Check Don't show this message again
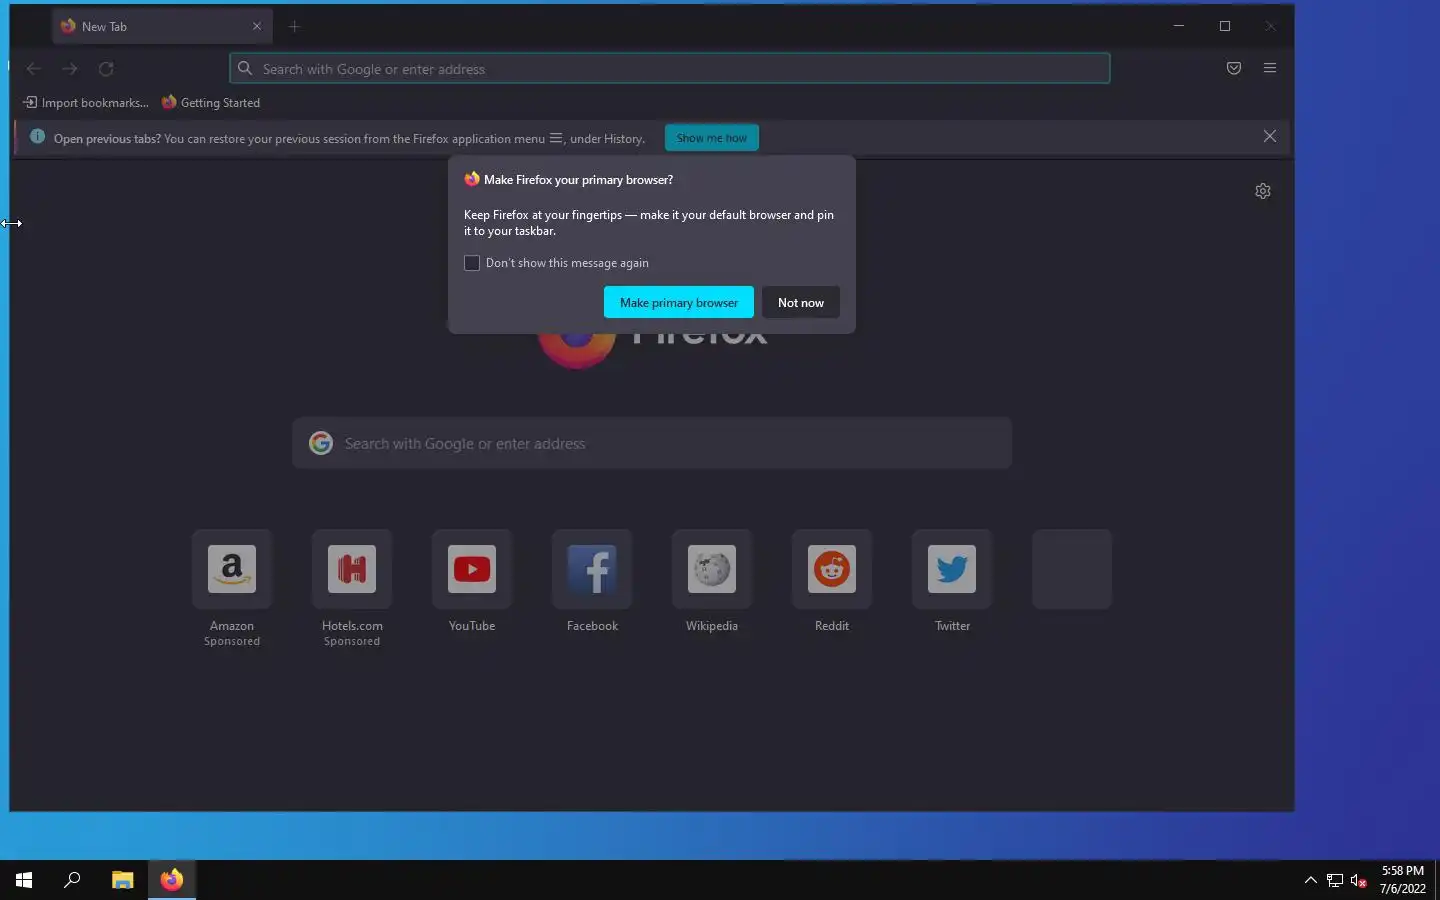Screen dimensions: 1440x900 [x=472, y=263]
